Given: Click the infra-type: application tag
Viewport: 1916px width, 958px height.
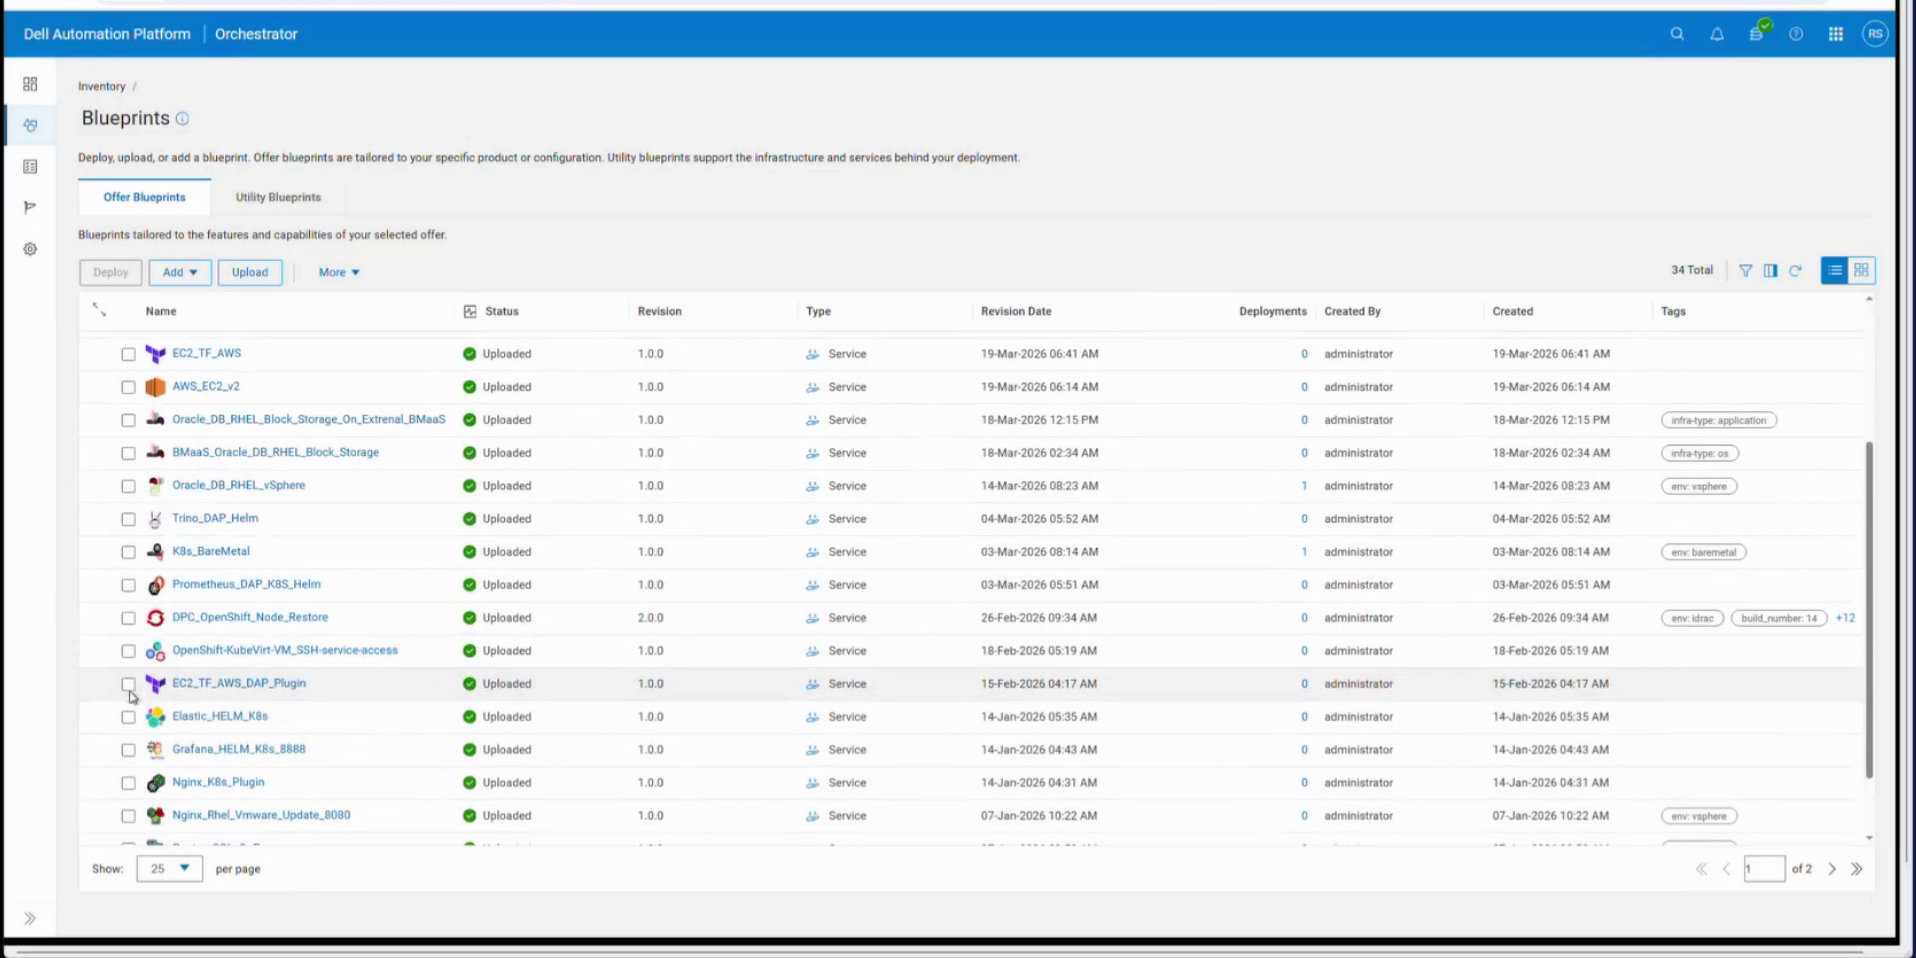Looking at the screenshot, I should coord(1718,420).
